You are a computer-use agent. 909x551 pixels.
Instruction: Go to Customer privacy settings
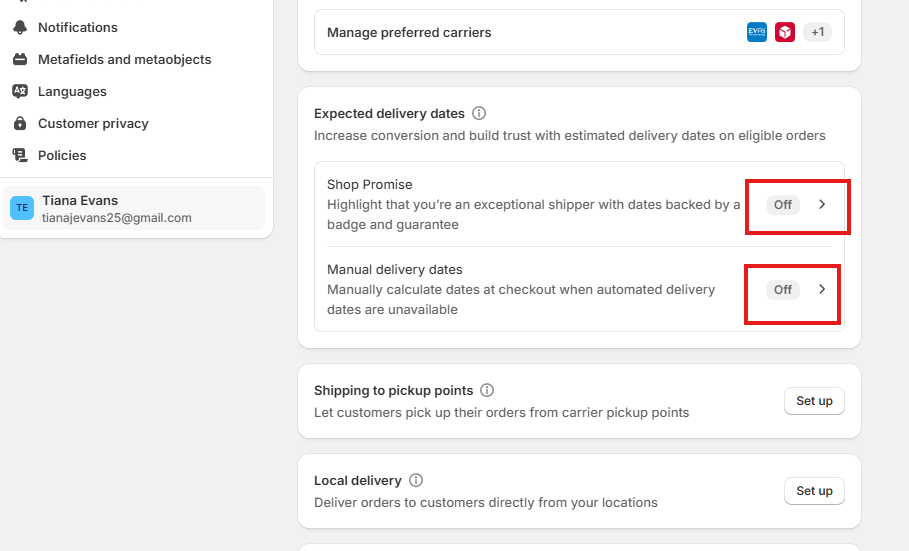tap(93, 124)
